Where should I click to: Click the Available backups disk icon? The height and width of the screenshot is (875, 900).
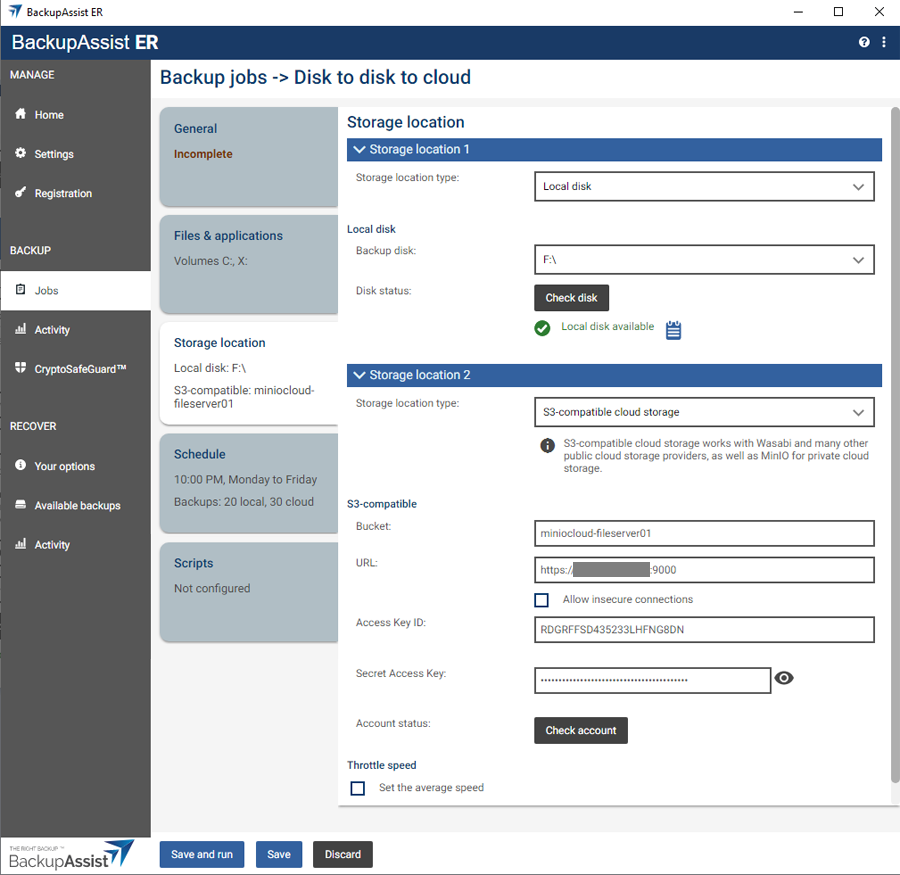21,505
